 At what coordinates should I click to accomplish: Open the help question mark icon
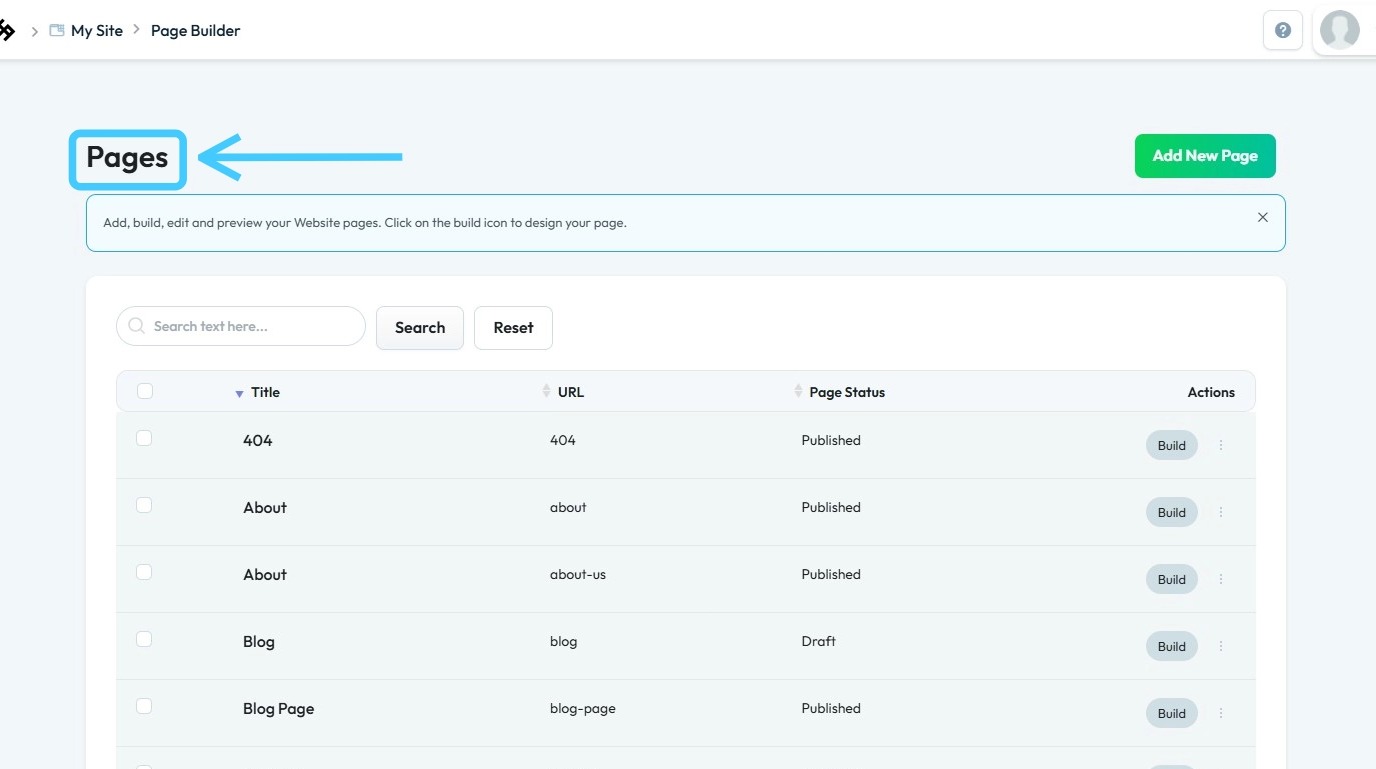pos(1283,30)
